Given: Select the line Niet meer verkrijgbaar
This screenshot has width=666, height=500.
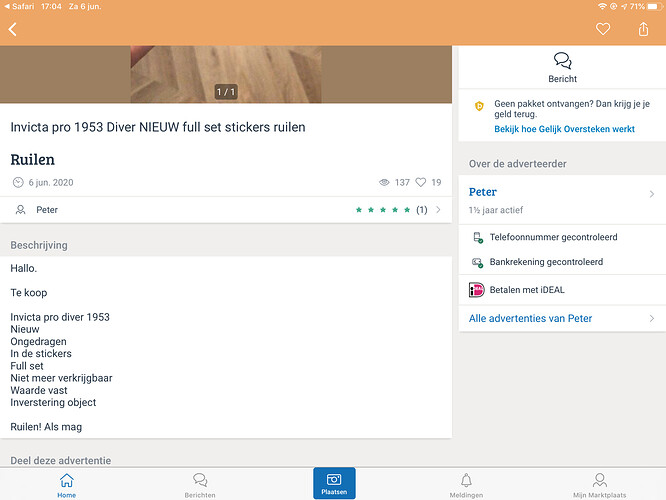Looking at the screenshot, I should (62, 378).
